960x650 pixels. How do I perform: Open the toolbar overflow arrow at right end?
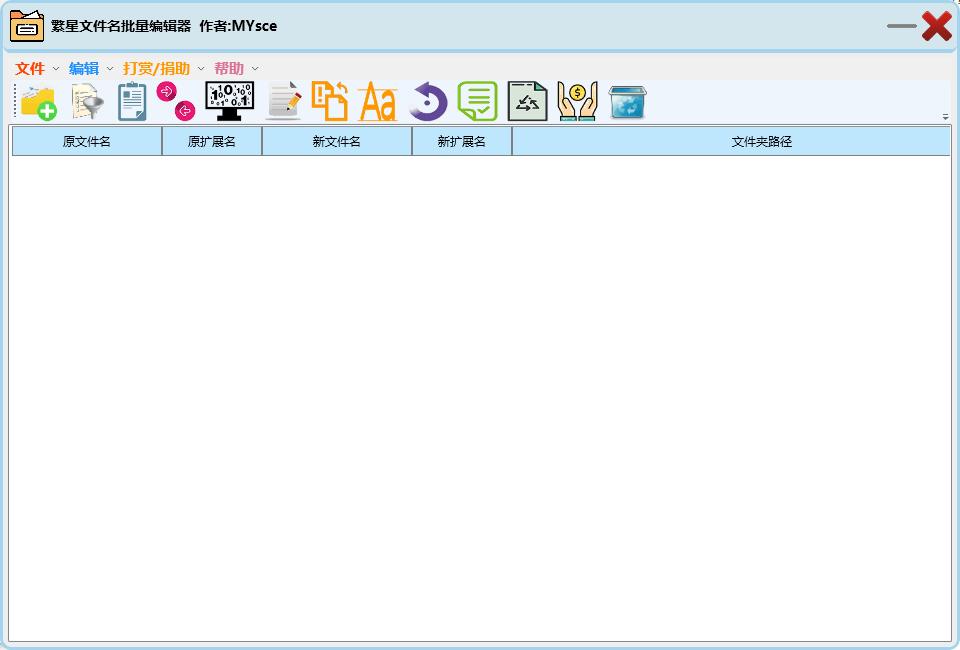tap(945, 116)
